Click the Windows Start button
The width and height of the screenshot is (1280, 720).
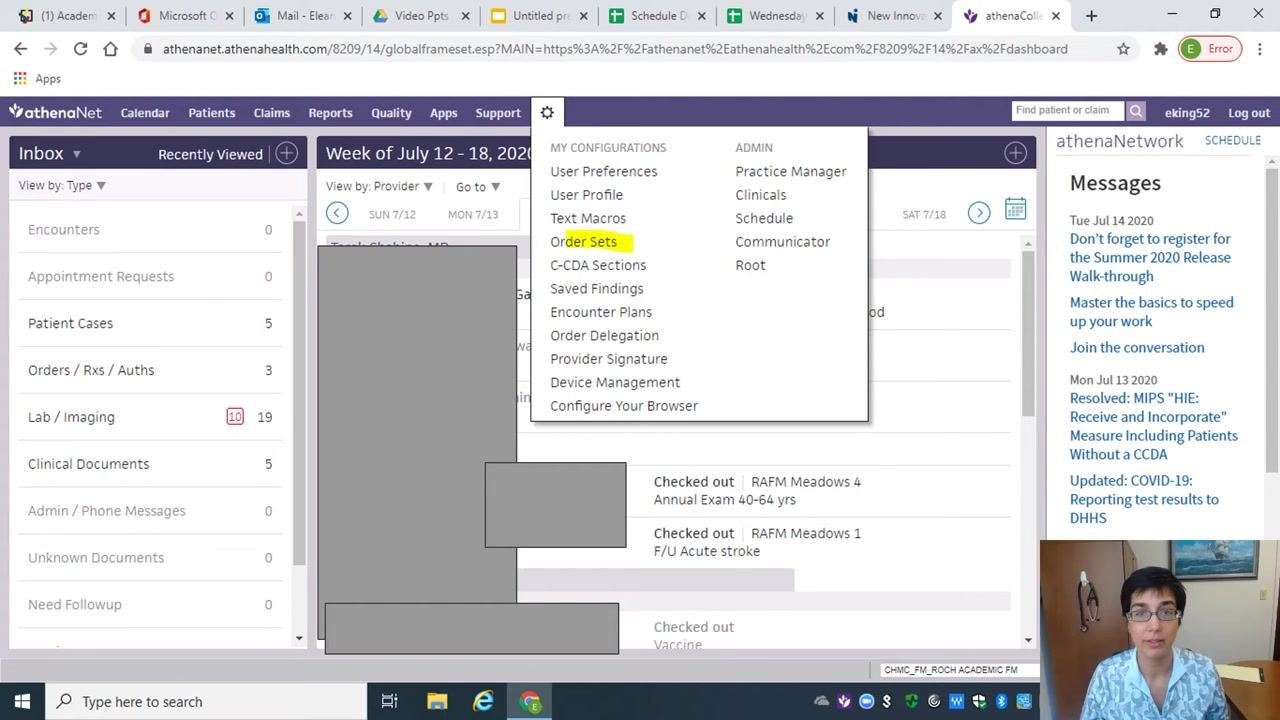(22, 701)
